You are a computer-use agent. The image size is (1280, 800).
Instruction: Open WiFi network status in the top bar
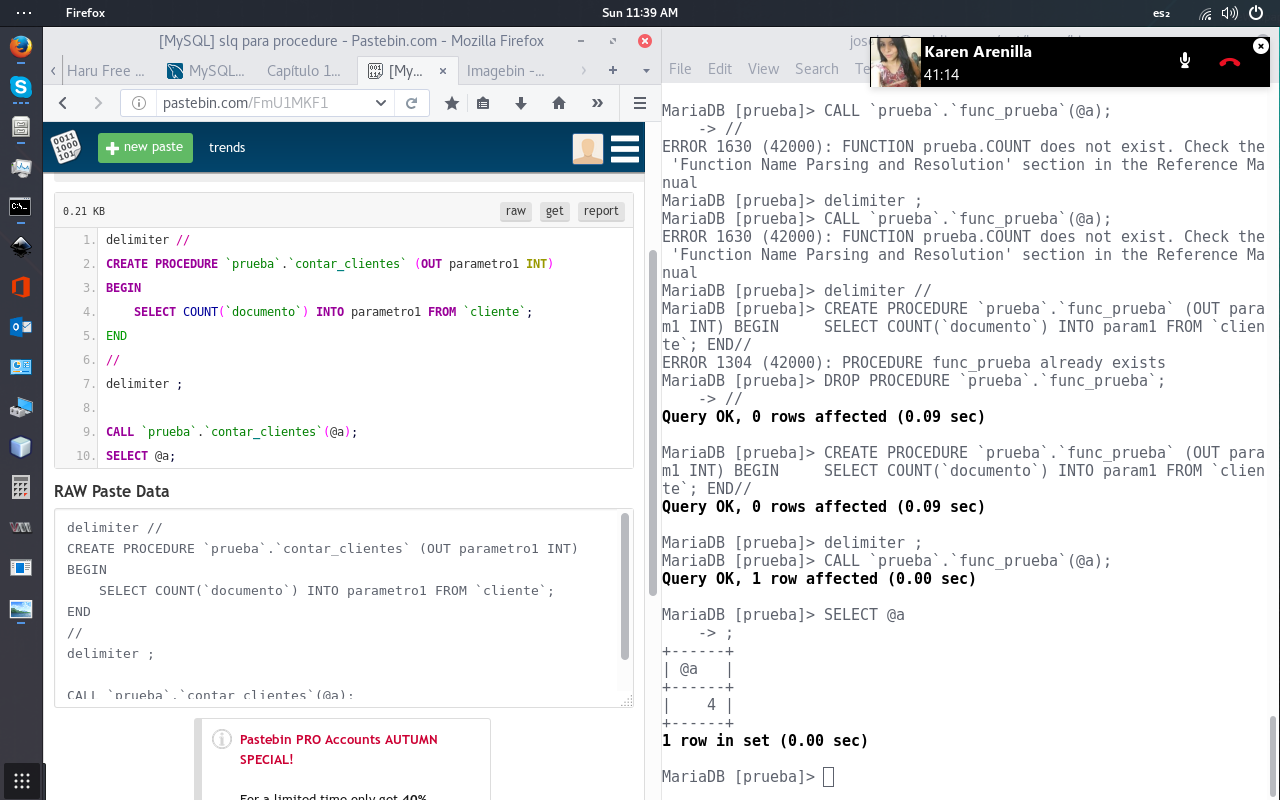coord(1206,13)
